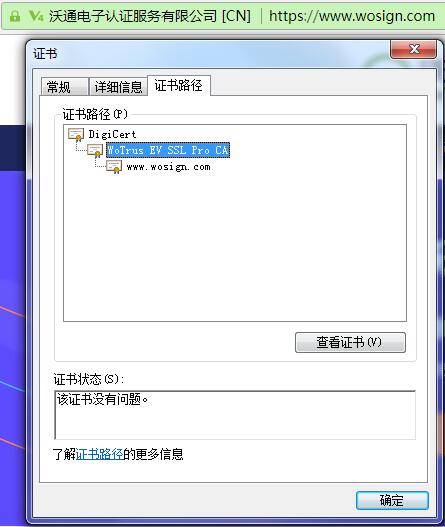The image size is (445, 527).
Task: Close the 证书 dialog with X button
Action: [414, 49]
